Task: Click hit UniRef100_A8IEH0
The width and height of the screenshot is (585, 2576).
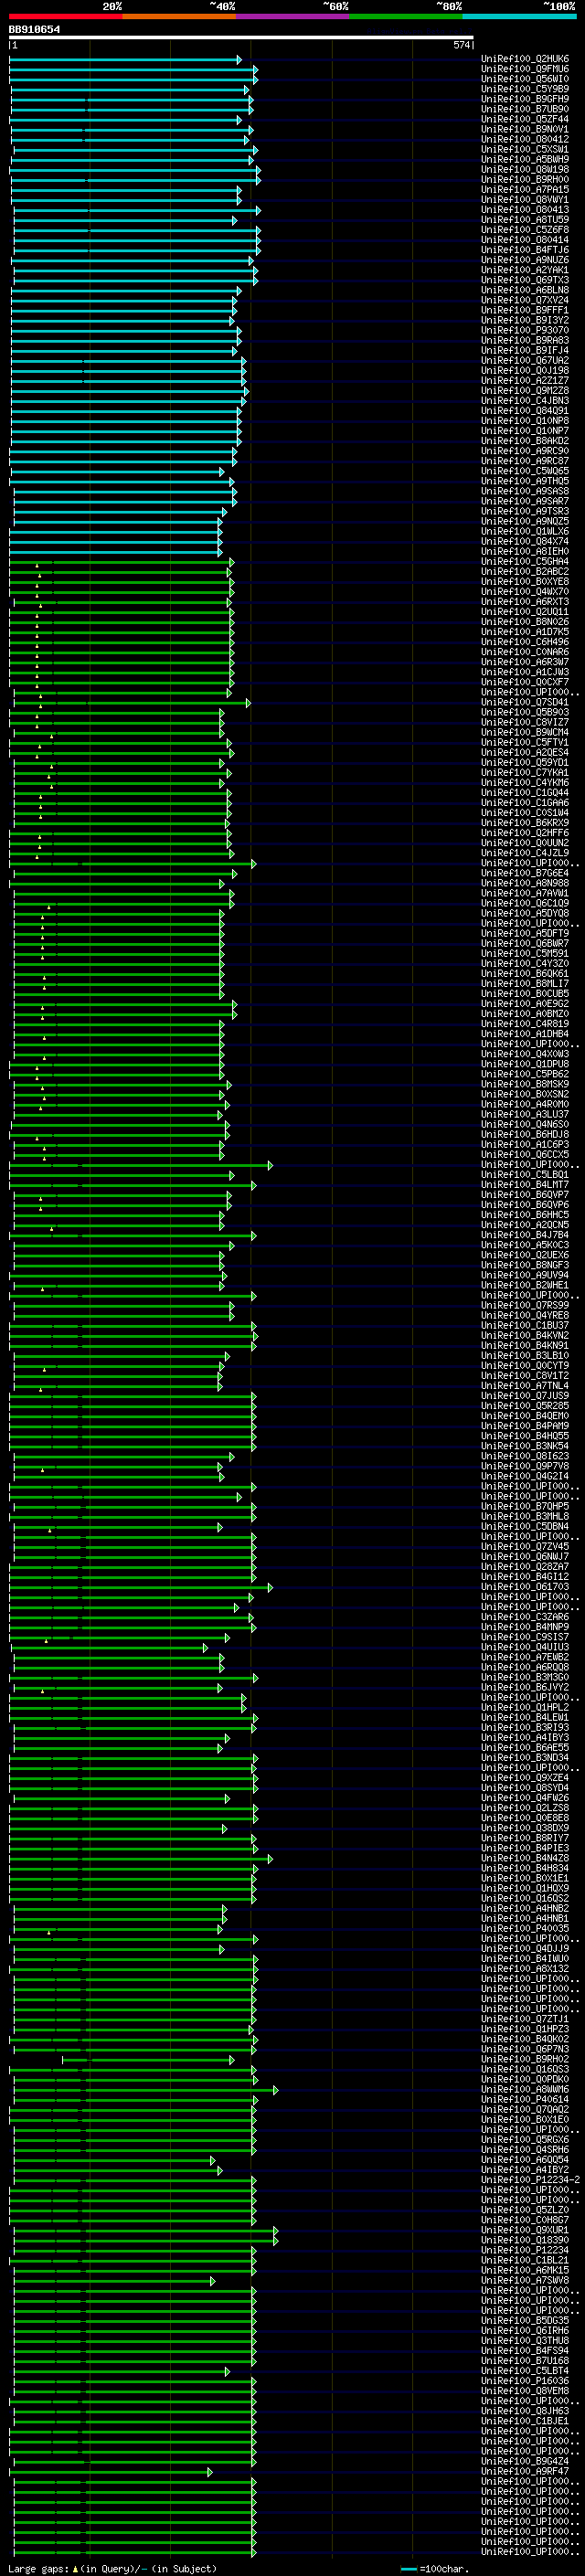Action: (x=525, y=551)
